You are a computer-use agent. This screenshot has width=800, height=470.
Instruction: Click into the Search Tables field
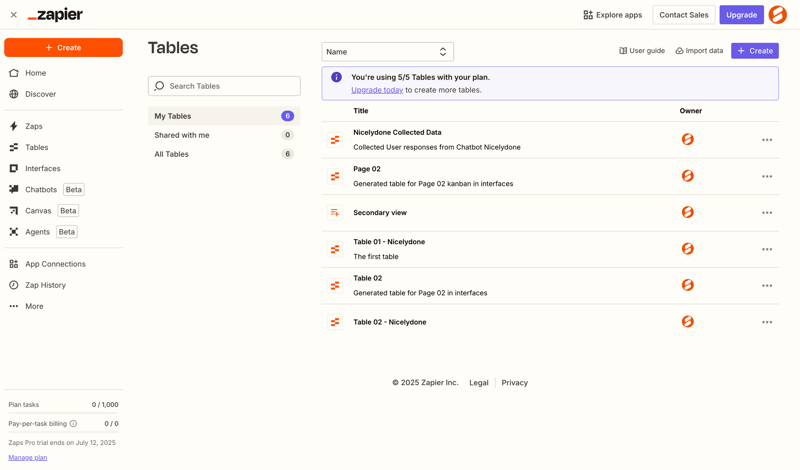[x=224, y=86]
